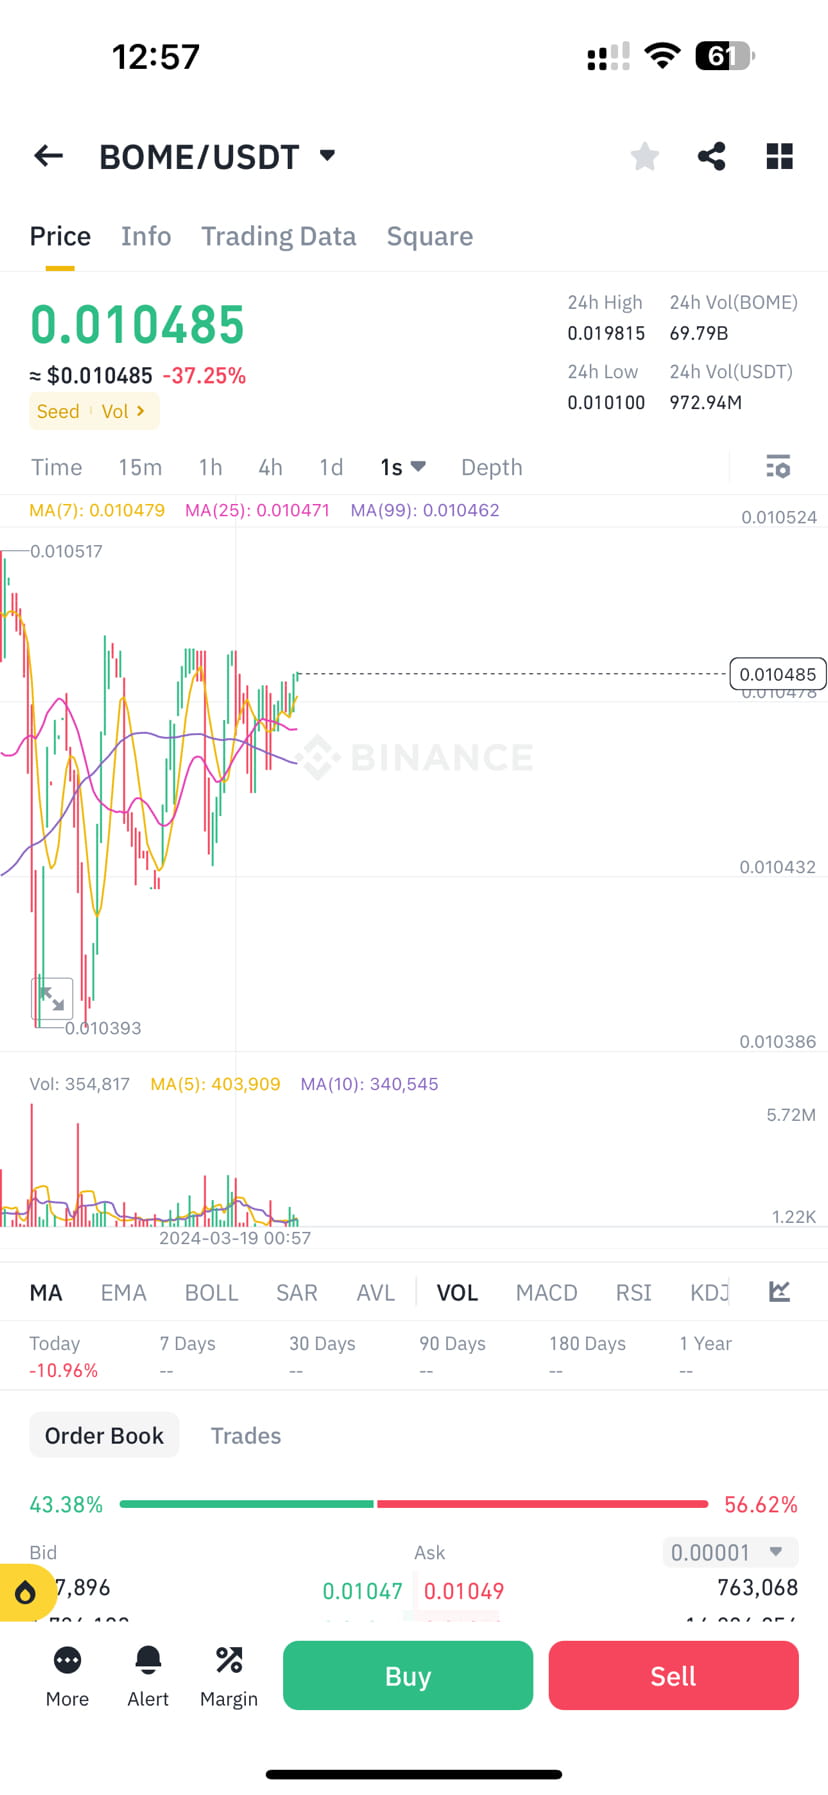Switch to the Trading Data tab
The width and height of the screenshot is (828, 1795).
point(279,236)
